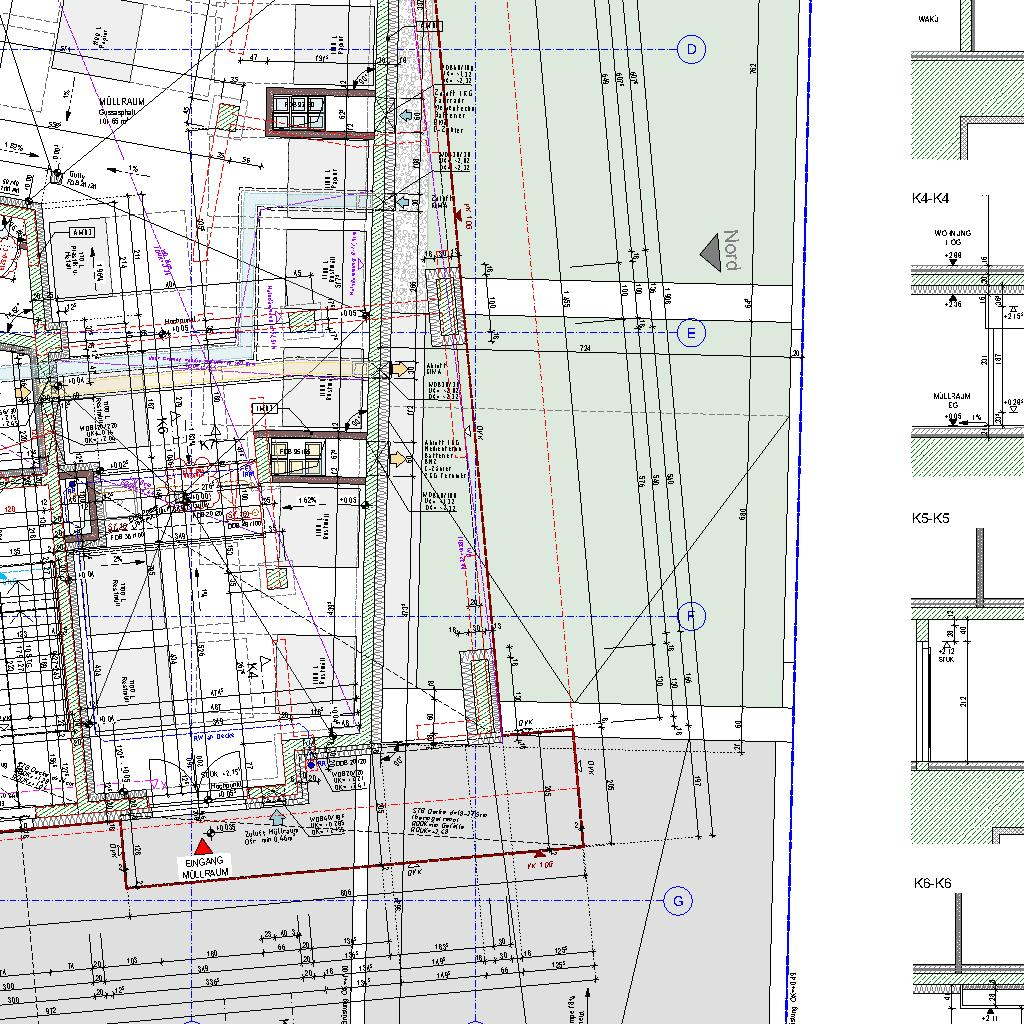
Task: Select the blue Zuluft 1KG arrow
Action: (406, 116)
